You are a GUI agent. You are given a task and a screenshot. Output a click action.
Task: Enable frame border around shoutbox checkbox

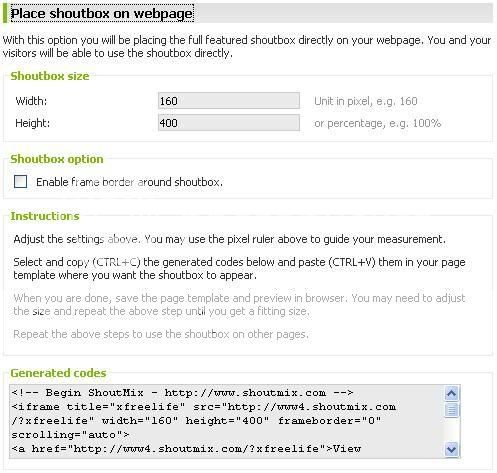[20, 182]
